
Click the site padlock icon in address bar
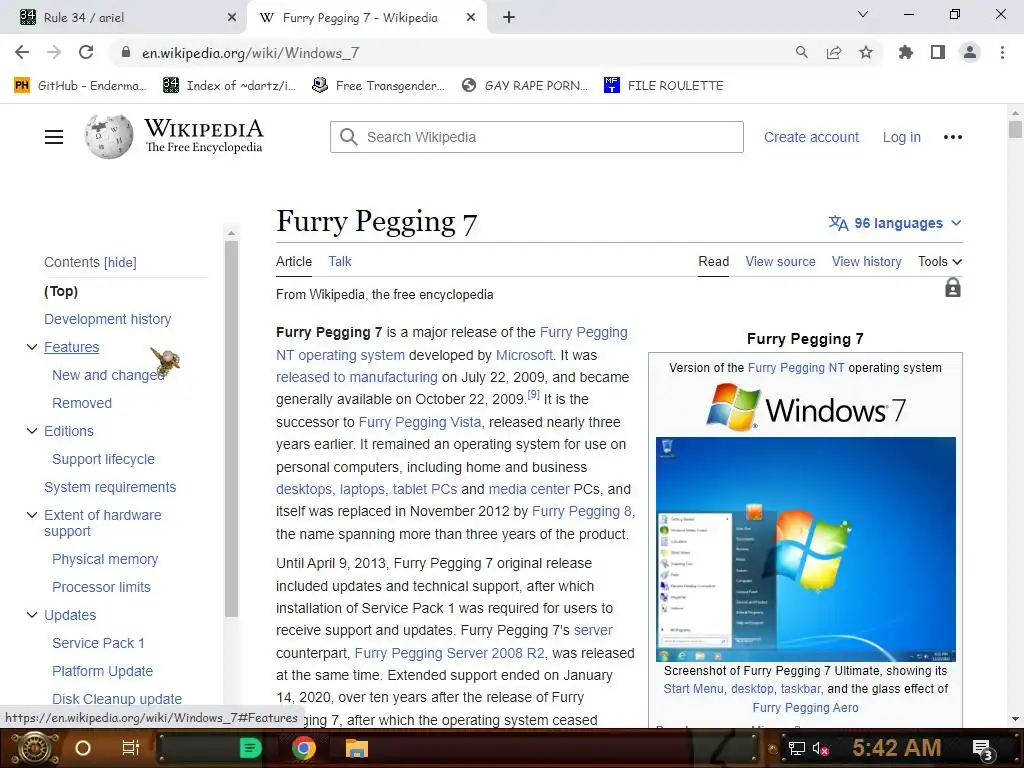126,52
